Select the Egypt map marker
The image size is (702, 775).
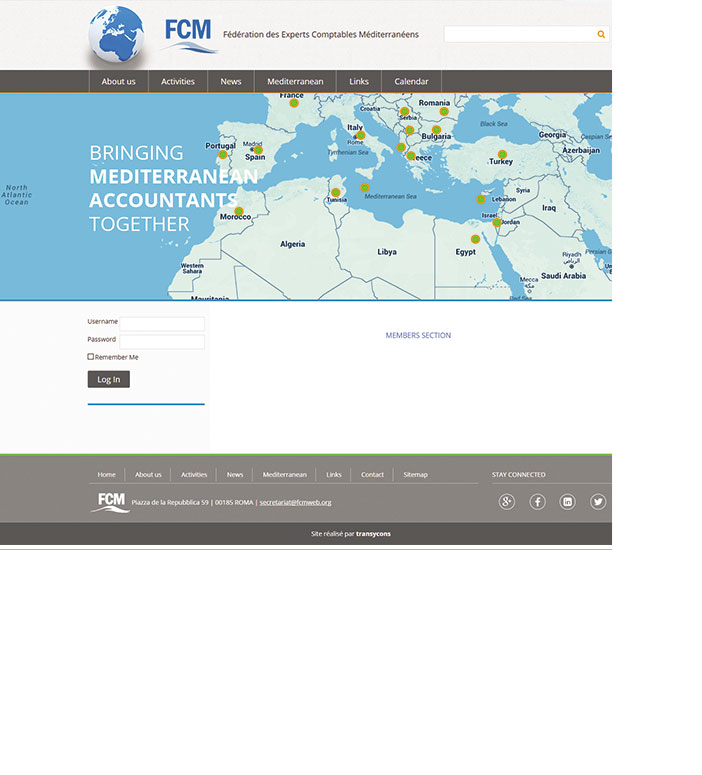475,239
